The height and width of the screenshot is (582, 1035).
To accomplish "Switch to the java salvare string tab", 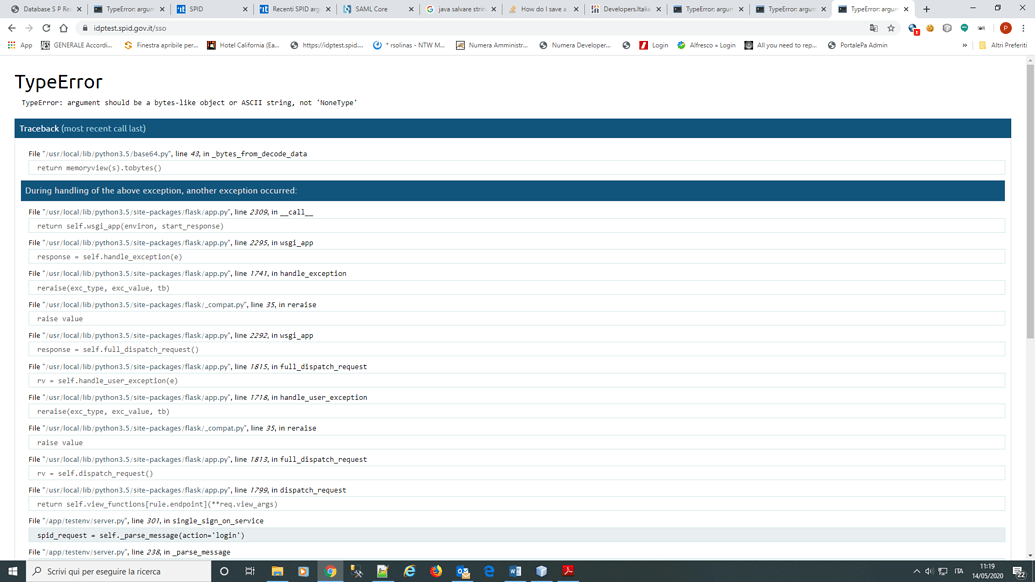I will 459,9.
